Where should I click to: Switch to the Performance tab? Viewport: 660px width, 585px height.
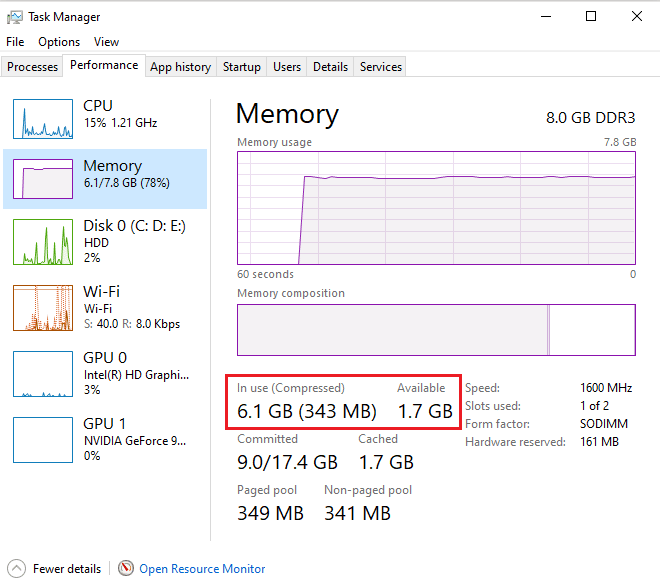[104, 65]
